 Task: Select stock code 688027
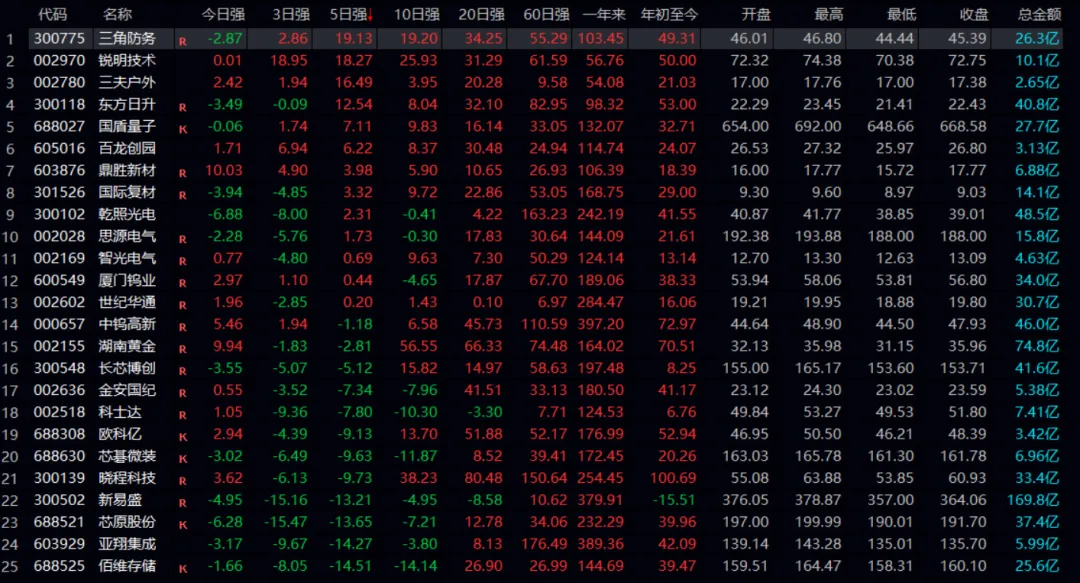59,126
